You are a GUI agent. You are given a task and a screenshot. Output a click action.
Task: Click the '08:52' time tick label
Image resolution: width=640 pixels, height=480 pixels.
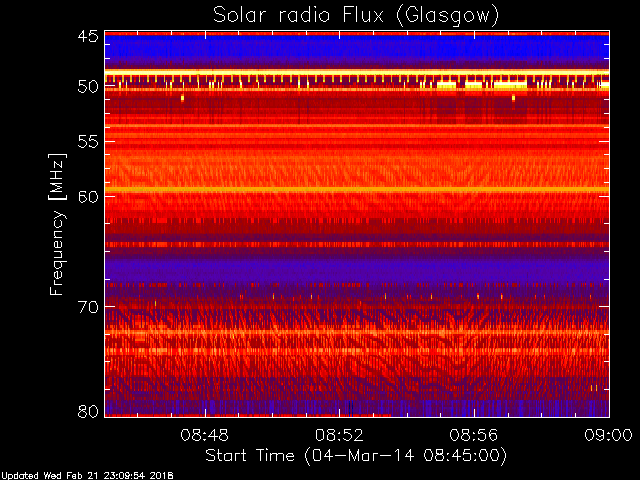pos(339,435)
